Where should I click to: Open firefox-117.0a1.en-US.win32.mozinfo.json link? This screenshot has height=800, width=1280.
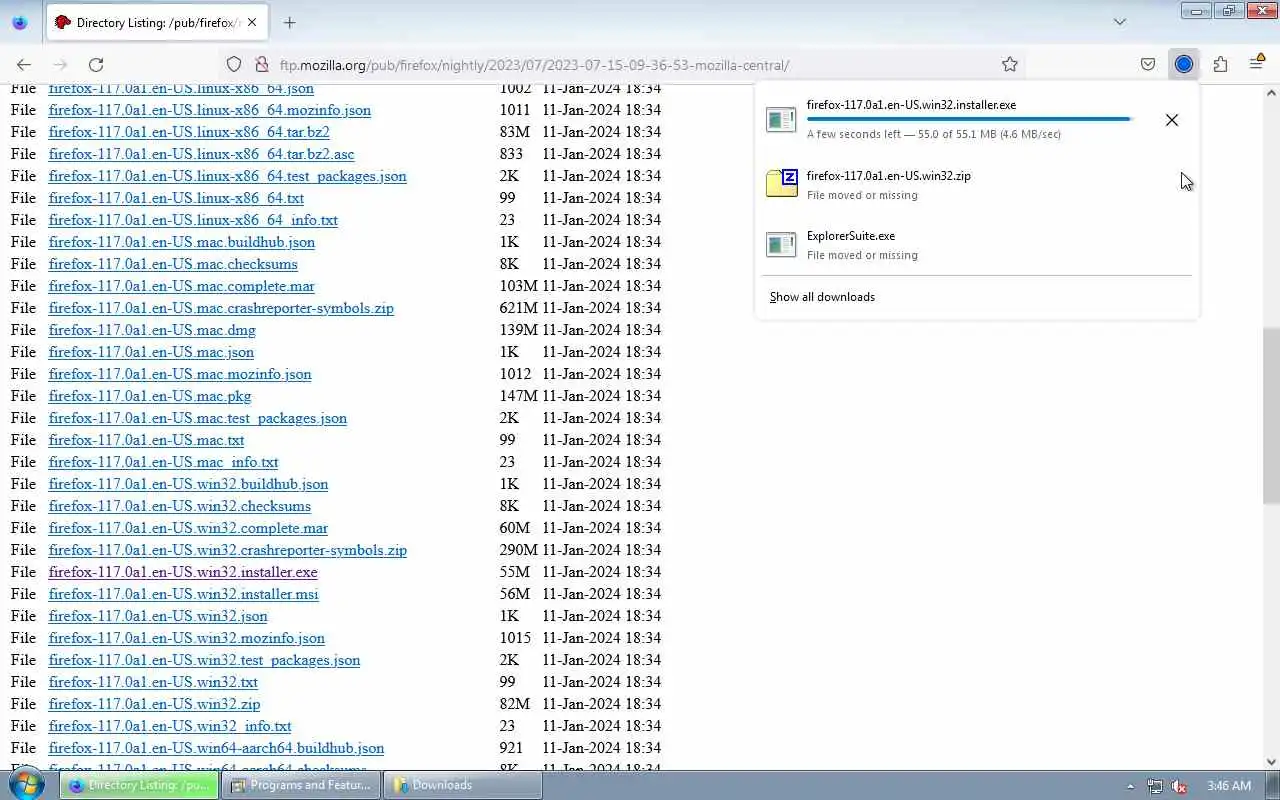[187, 638]
